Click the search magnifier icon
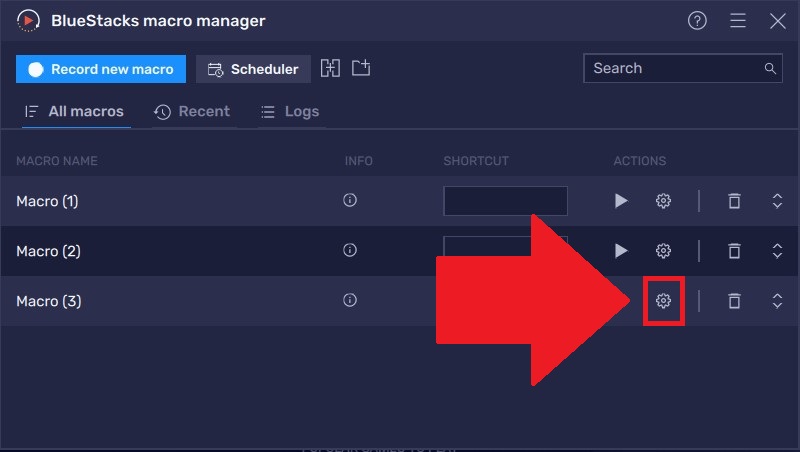The height and width of the screenshot is (452, 800). (x=770, y=68)
